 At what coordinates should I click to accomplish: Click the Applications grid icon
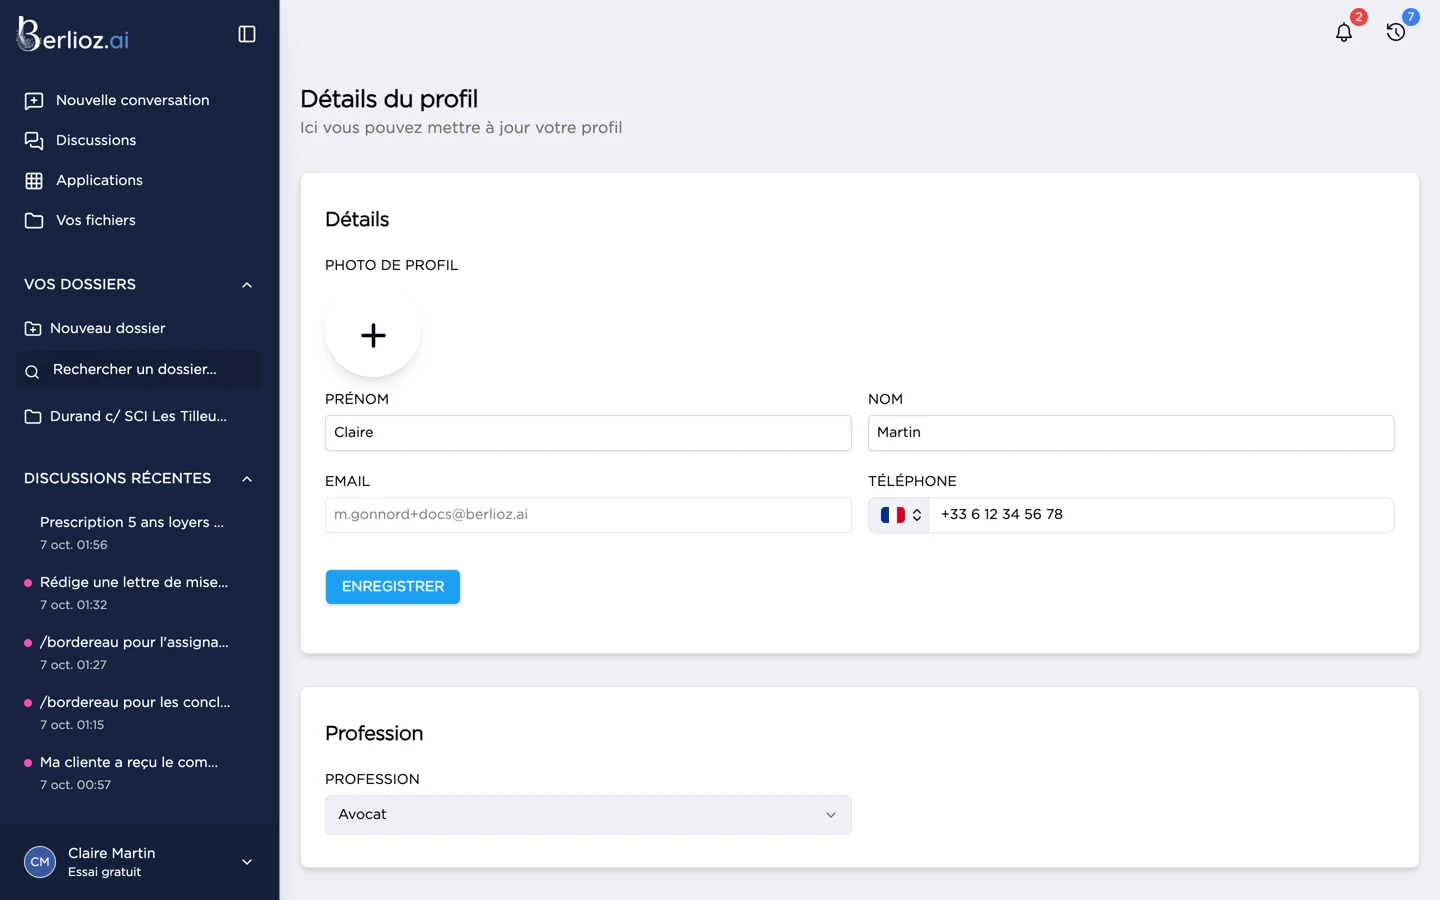[34, 181]
